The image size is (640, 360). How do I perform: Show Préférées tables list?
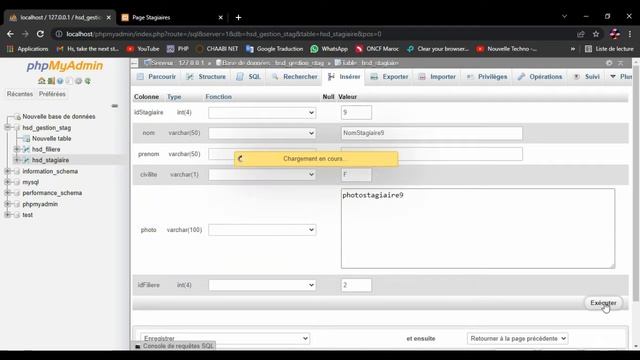[x=52, y=94]
